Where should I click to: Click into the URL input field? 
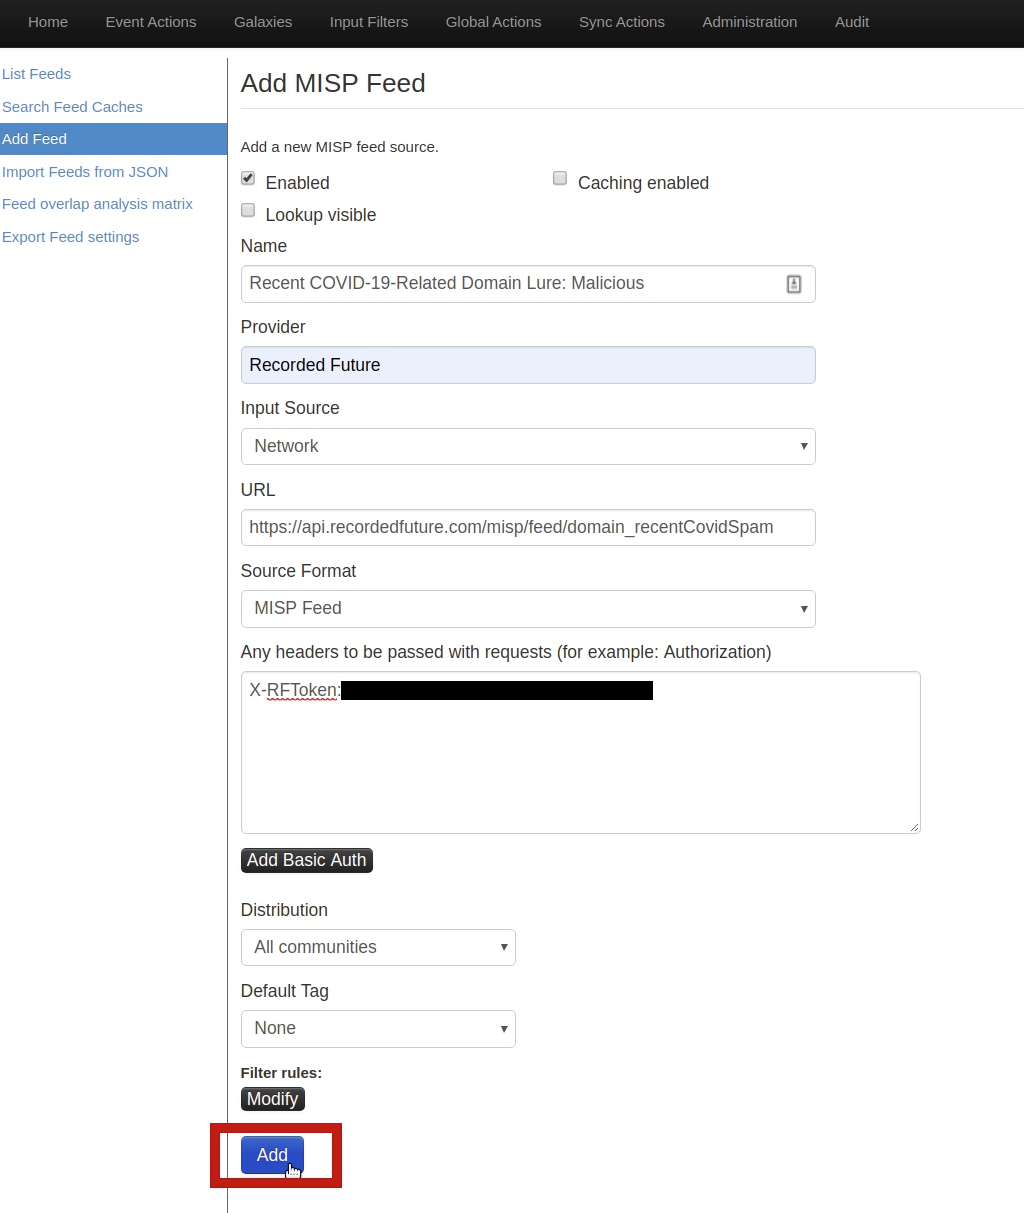(527, 527)
